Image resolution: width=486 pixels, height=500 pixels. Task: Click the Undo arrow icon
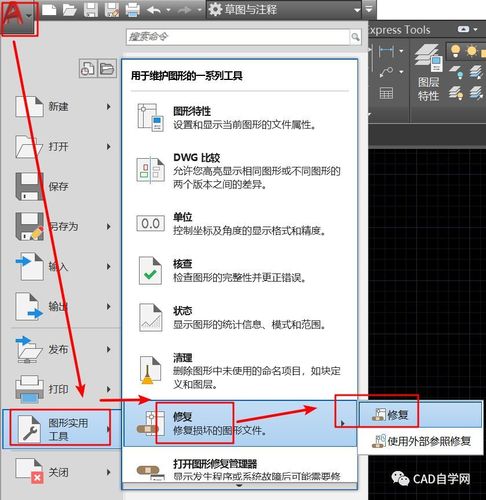pyautogui.click(x=154, y=10)
